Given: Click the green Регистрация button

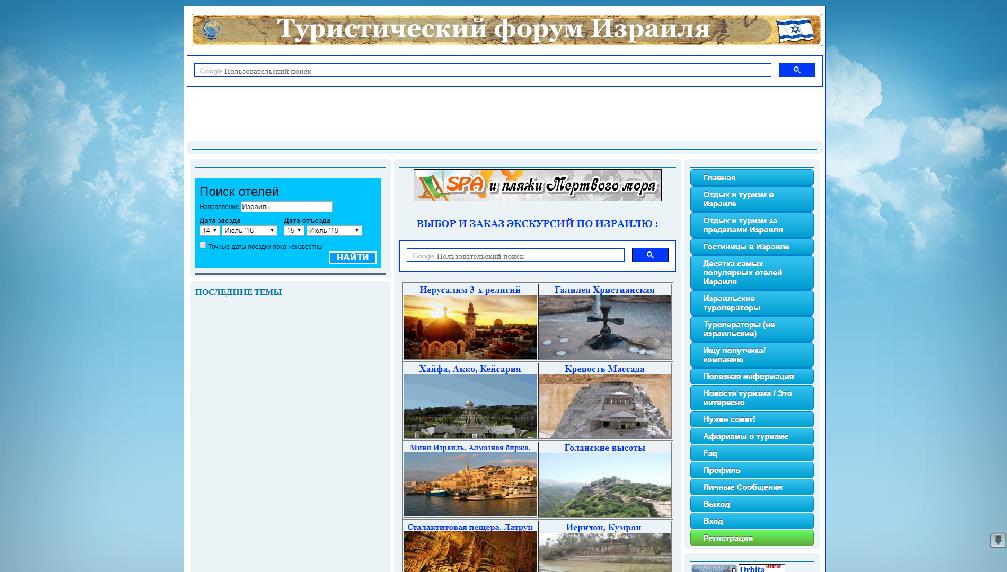Looking at the screenshot, I should 751,538.
